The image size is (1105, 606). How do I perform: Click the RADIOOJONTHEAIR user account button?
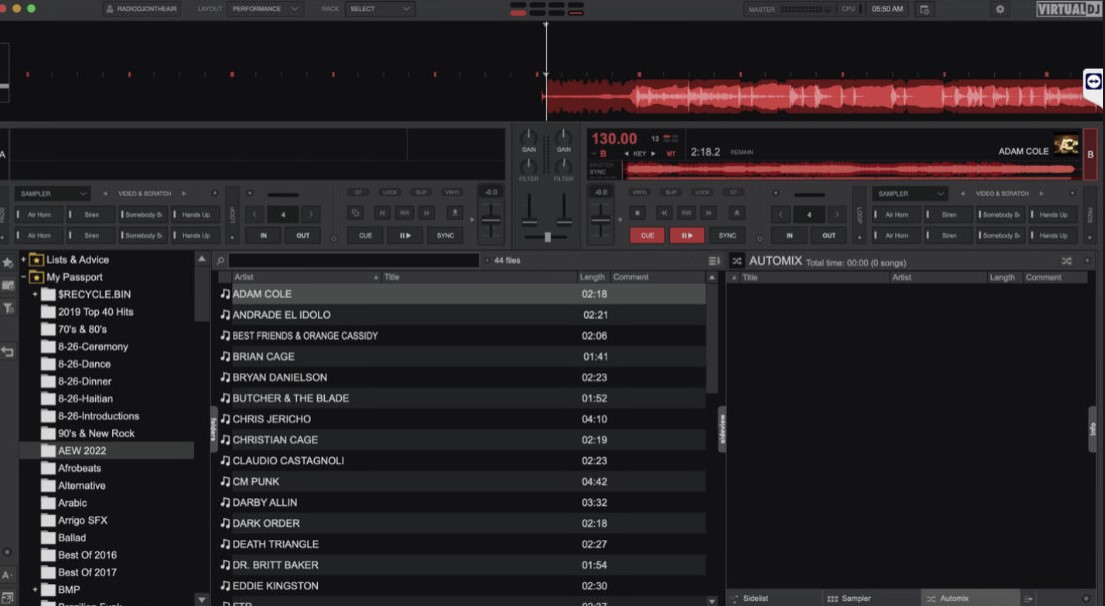click(x=140, y=9)
